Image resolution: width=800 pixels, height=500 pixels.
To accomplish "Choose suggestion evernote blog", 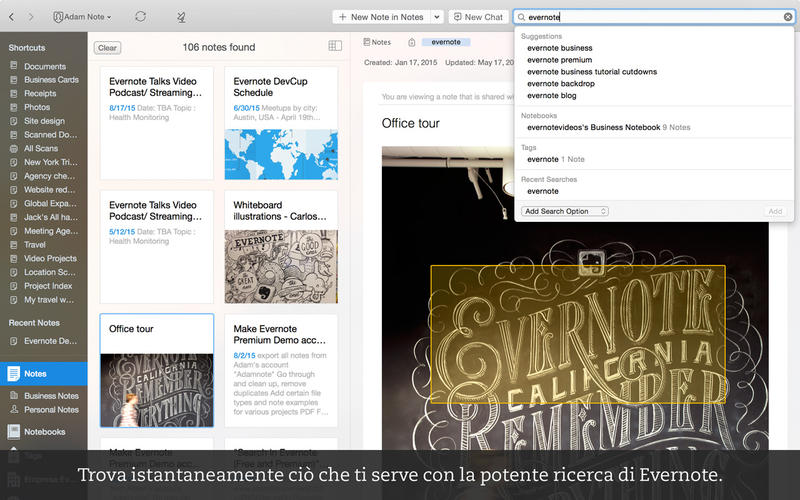I will click(552, 95).
